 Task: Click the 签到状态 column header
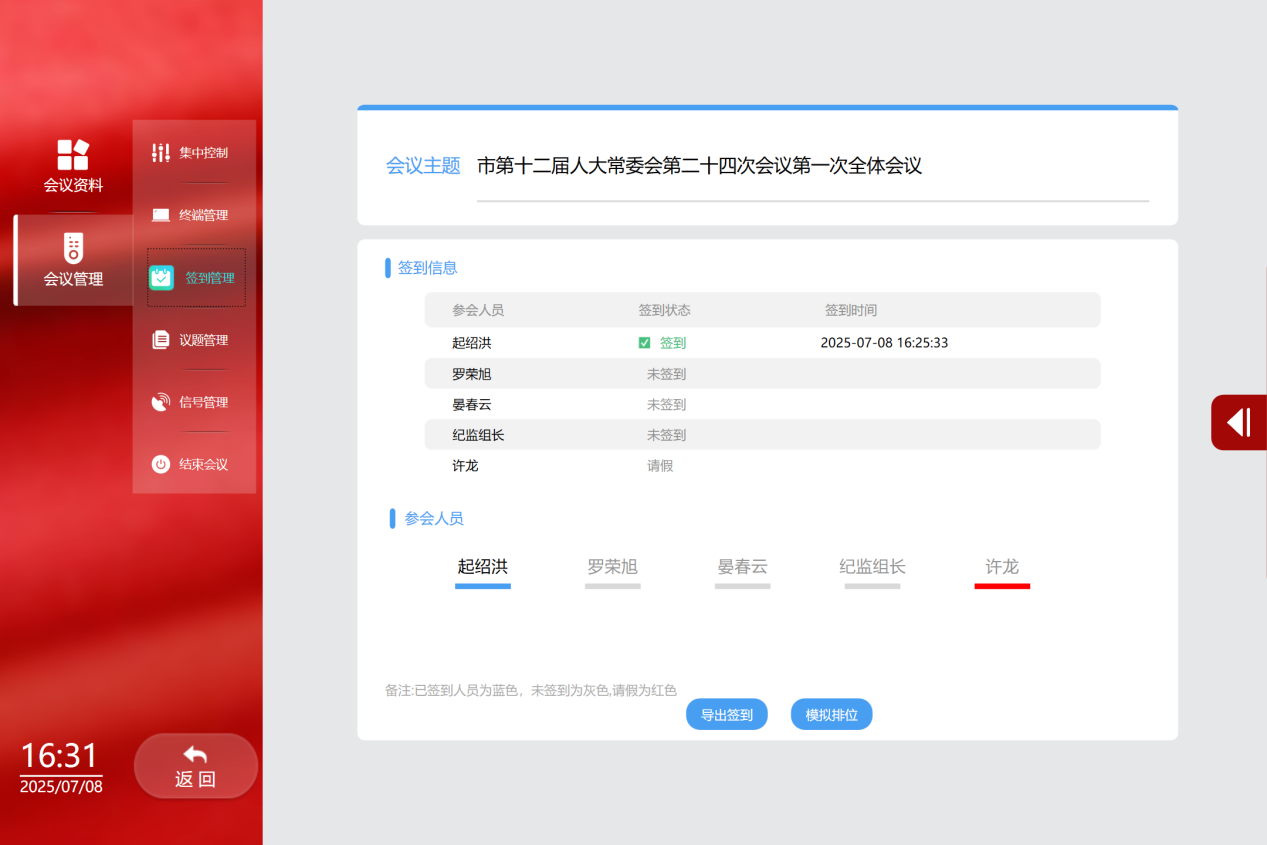[x=665, y=310]
